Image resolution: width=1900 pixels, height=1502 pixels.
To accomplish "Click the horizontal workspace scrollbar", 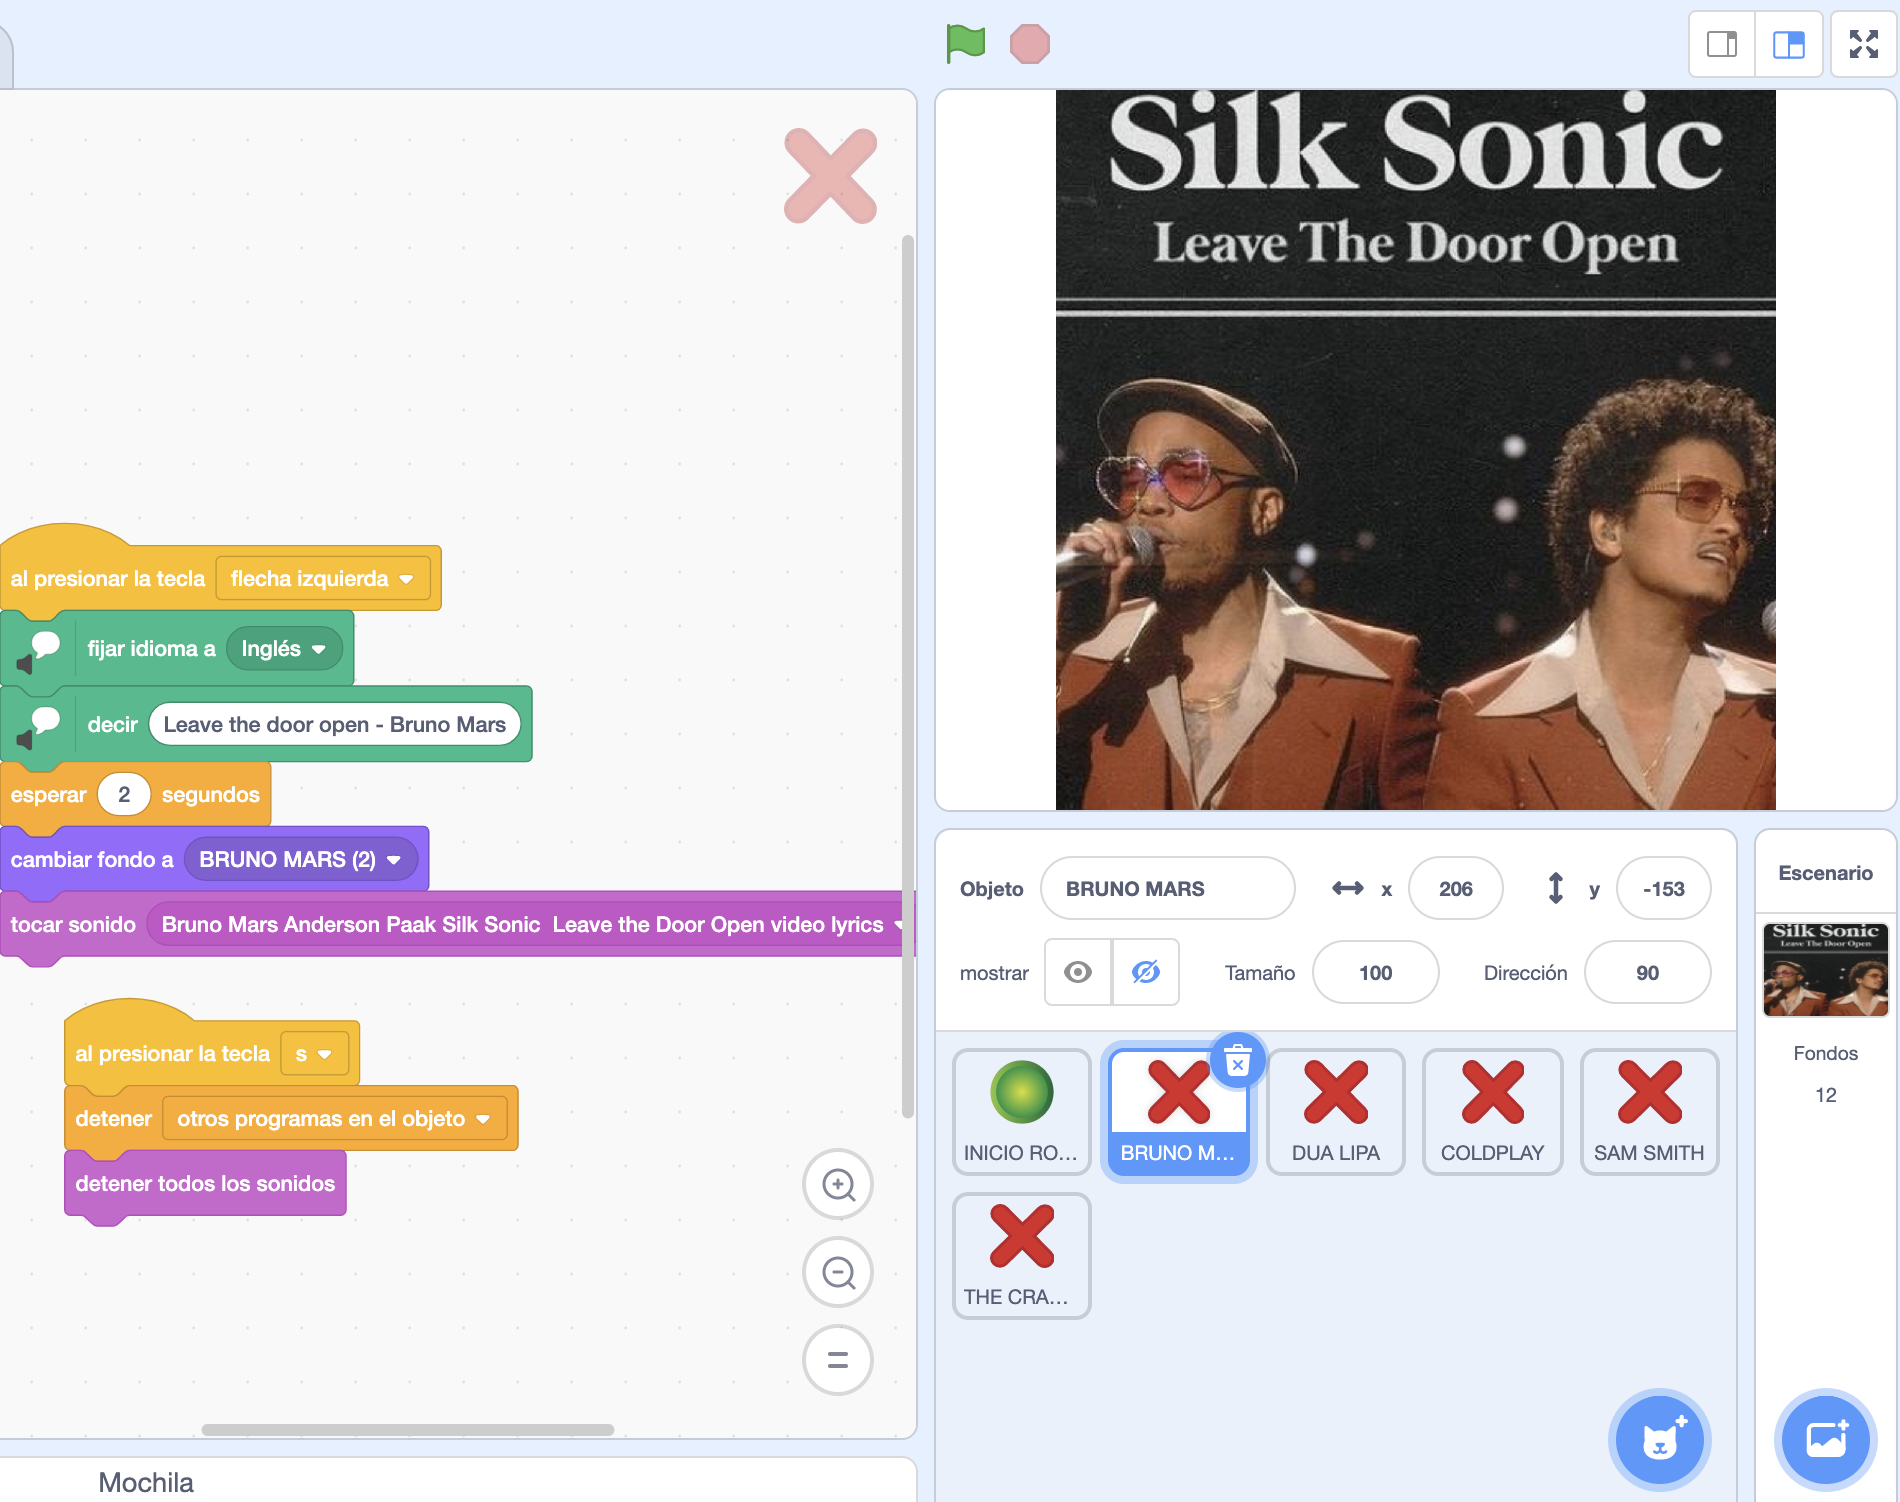I will pyautogui.click(x=408, y=1430).
